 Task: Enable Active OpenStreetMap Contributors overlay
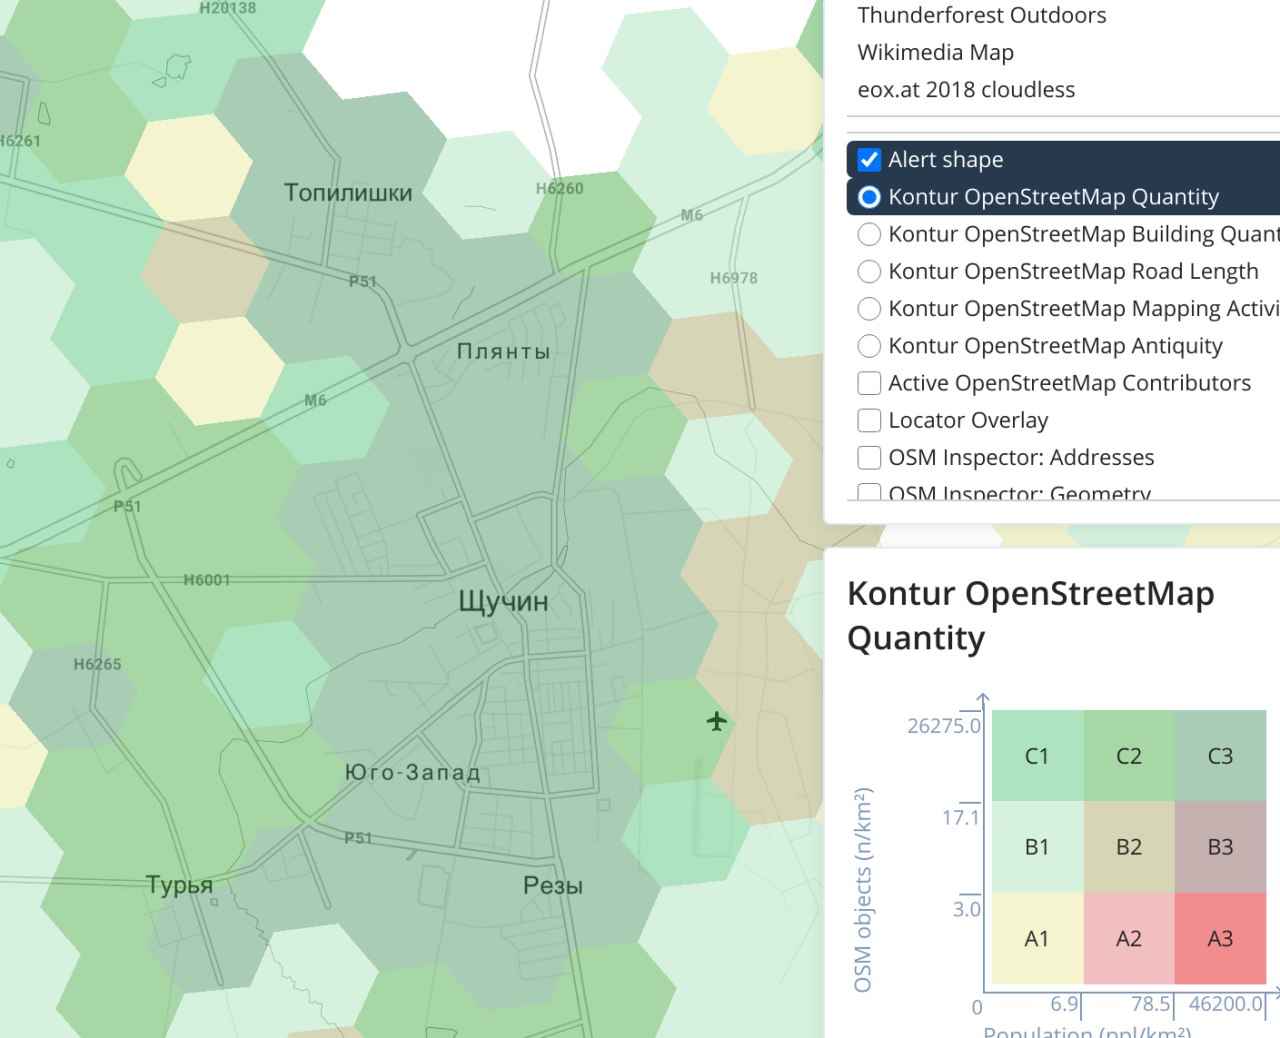pos(870,383)
